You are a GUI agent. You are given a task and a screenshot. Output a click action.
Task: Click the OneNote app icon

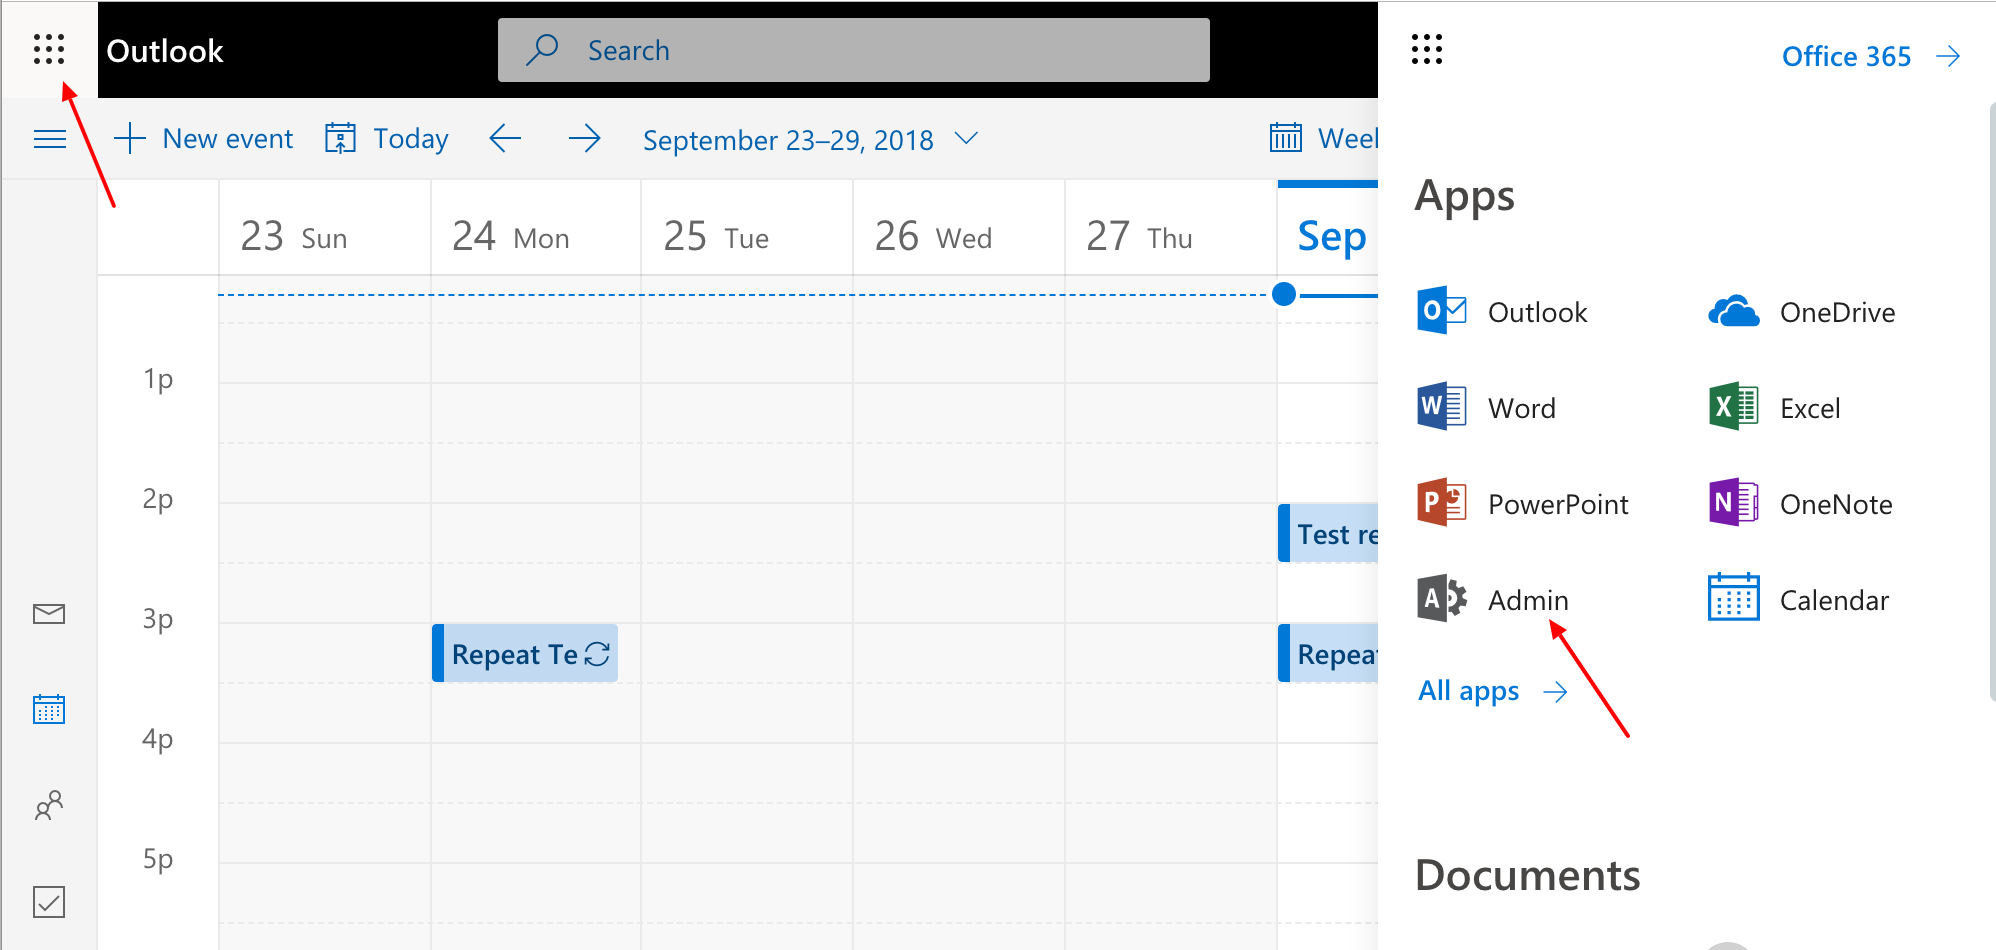[x=1733, y=503]
